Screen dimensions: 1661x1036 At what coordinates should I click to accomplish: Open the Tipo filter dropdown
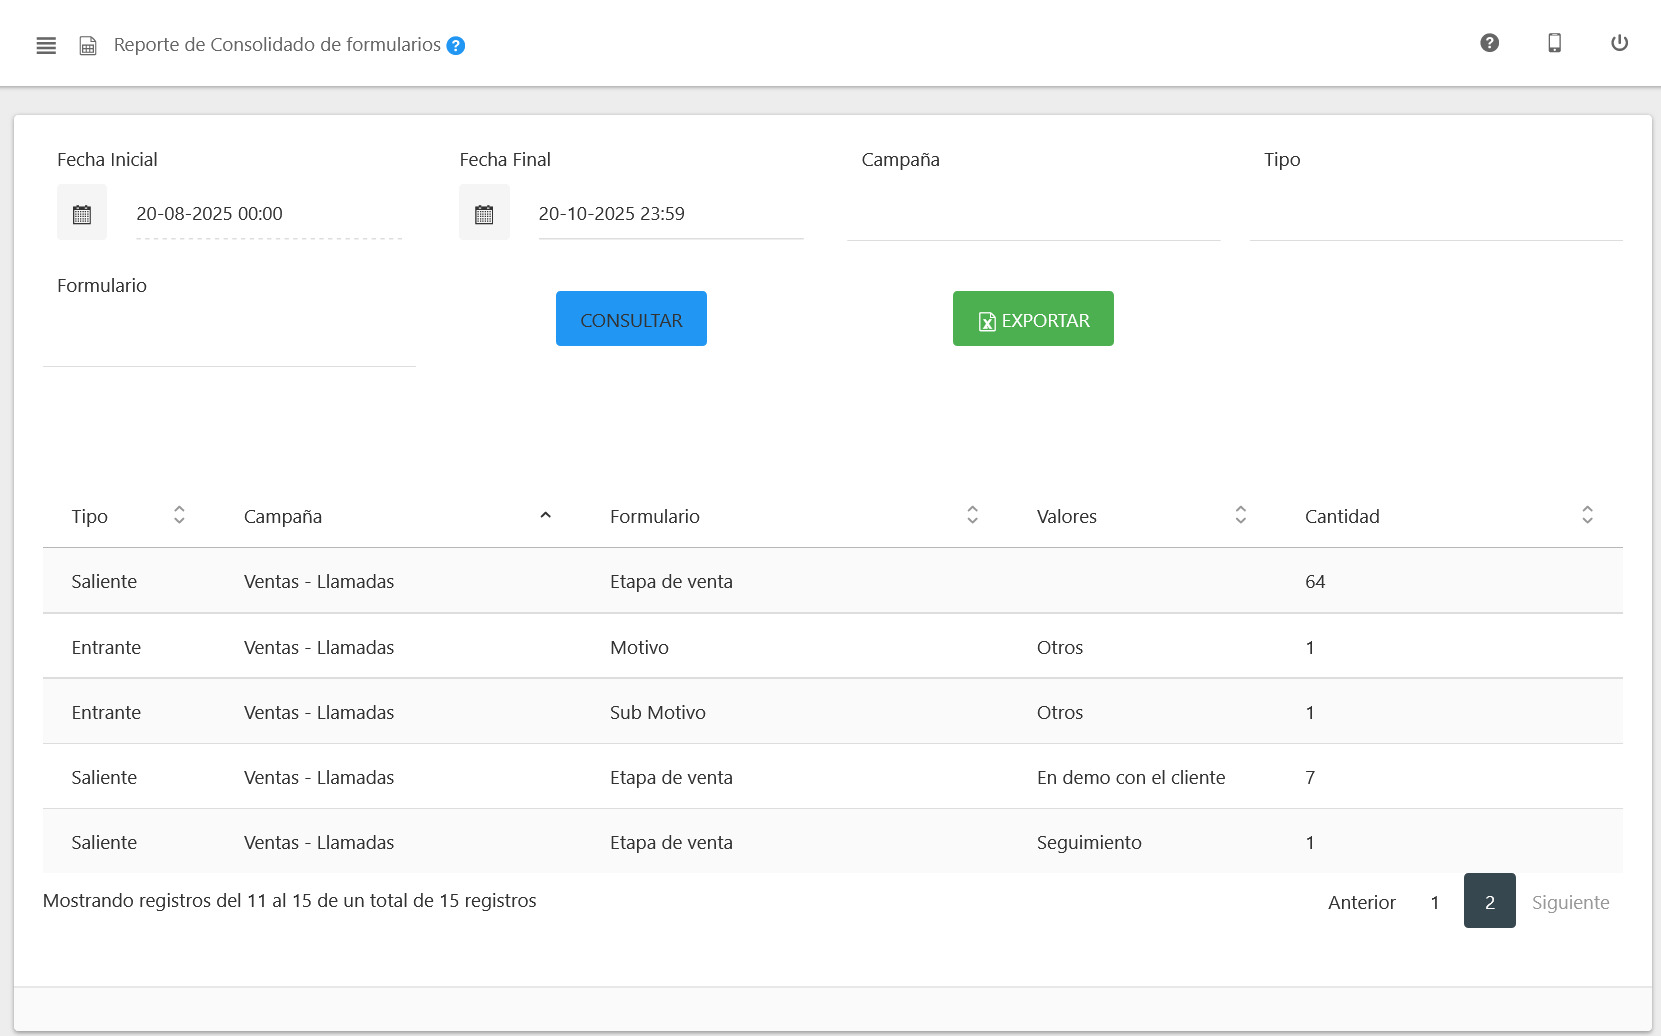1435,216
